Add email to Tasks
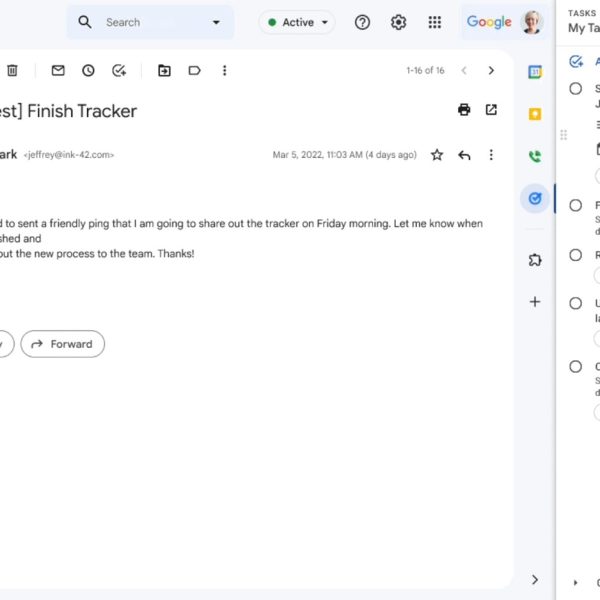The width and height of the screenshot is (600, 600). pos(119,70)
